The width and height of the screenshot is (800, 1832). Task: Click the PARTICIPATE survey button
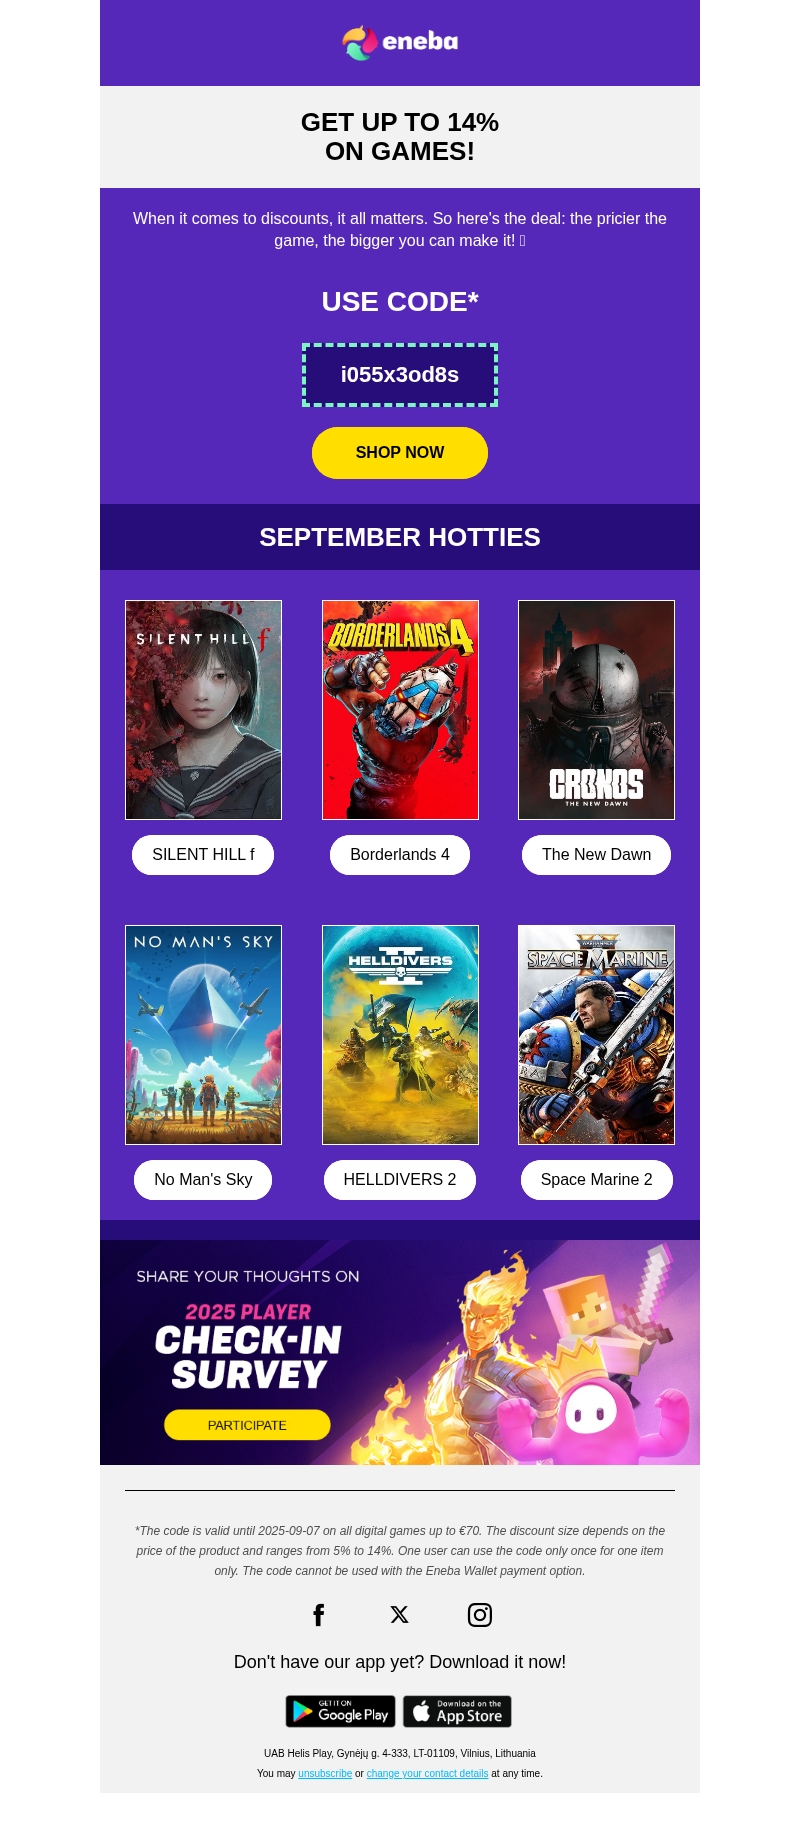[247, 1425]
